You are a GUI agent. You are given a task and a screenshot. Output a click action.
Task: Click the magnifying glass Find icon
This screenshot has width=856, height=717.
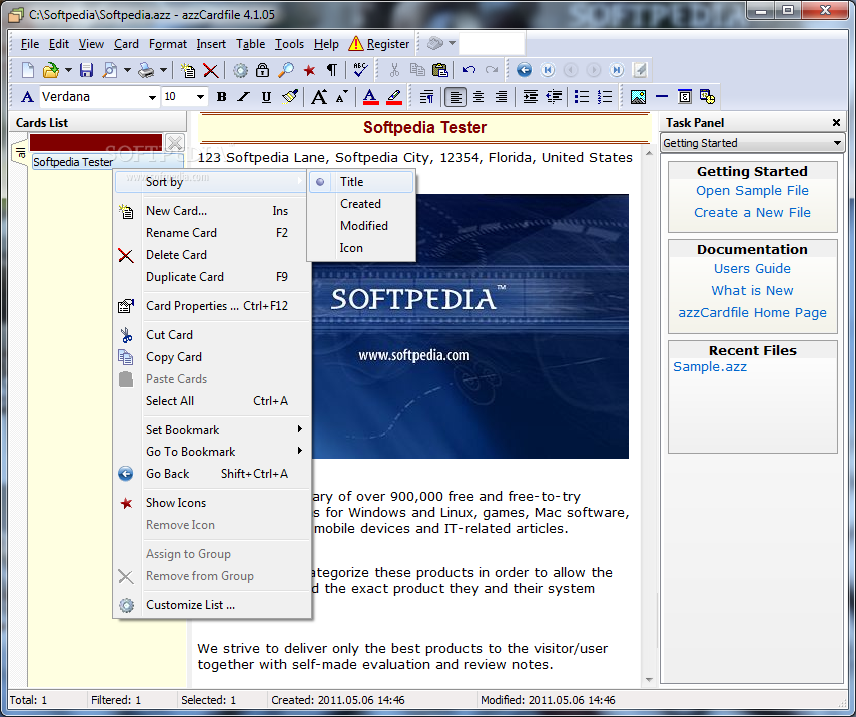pos(286,70)
